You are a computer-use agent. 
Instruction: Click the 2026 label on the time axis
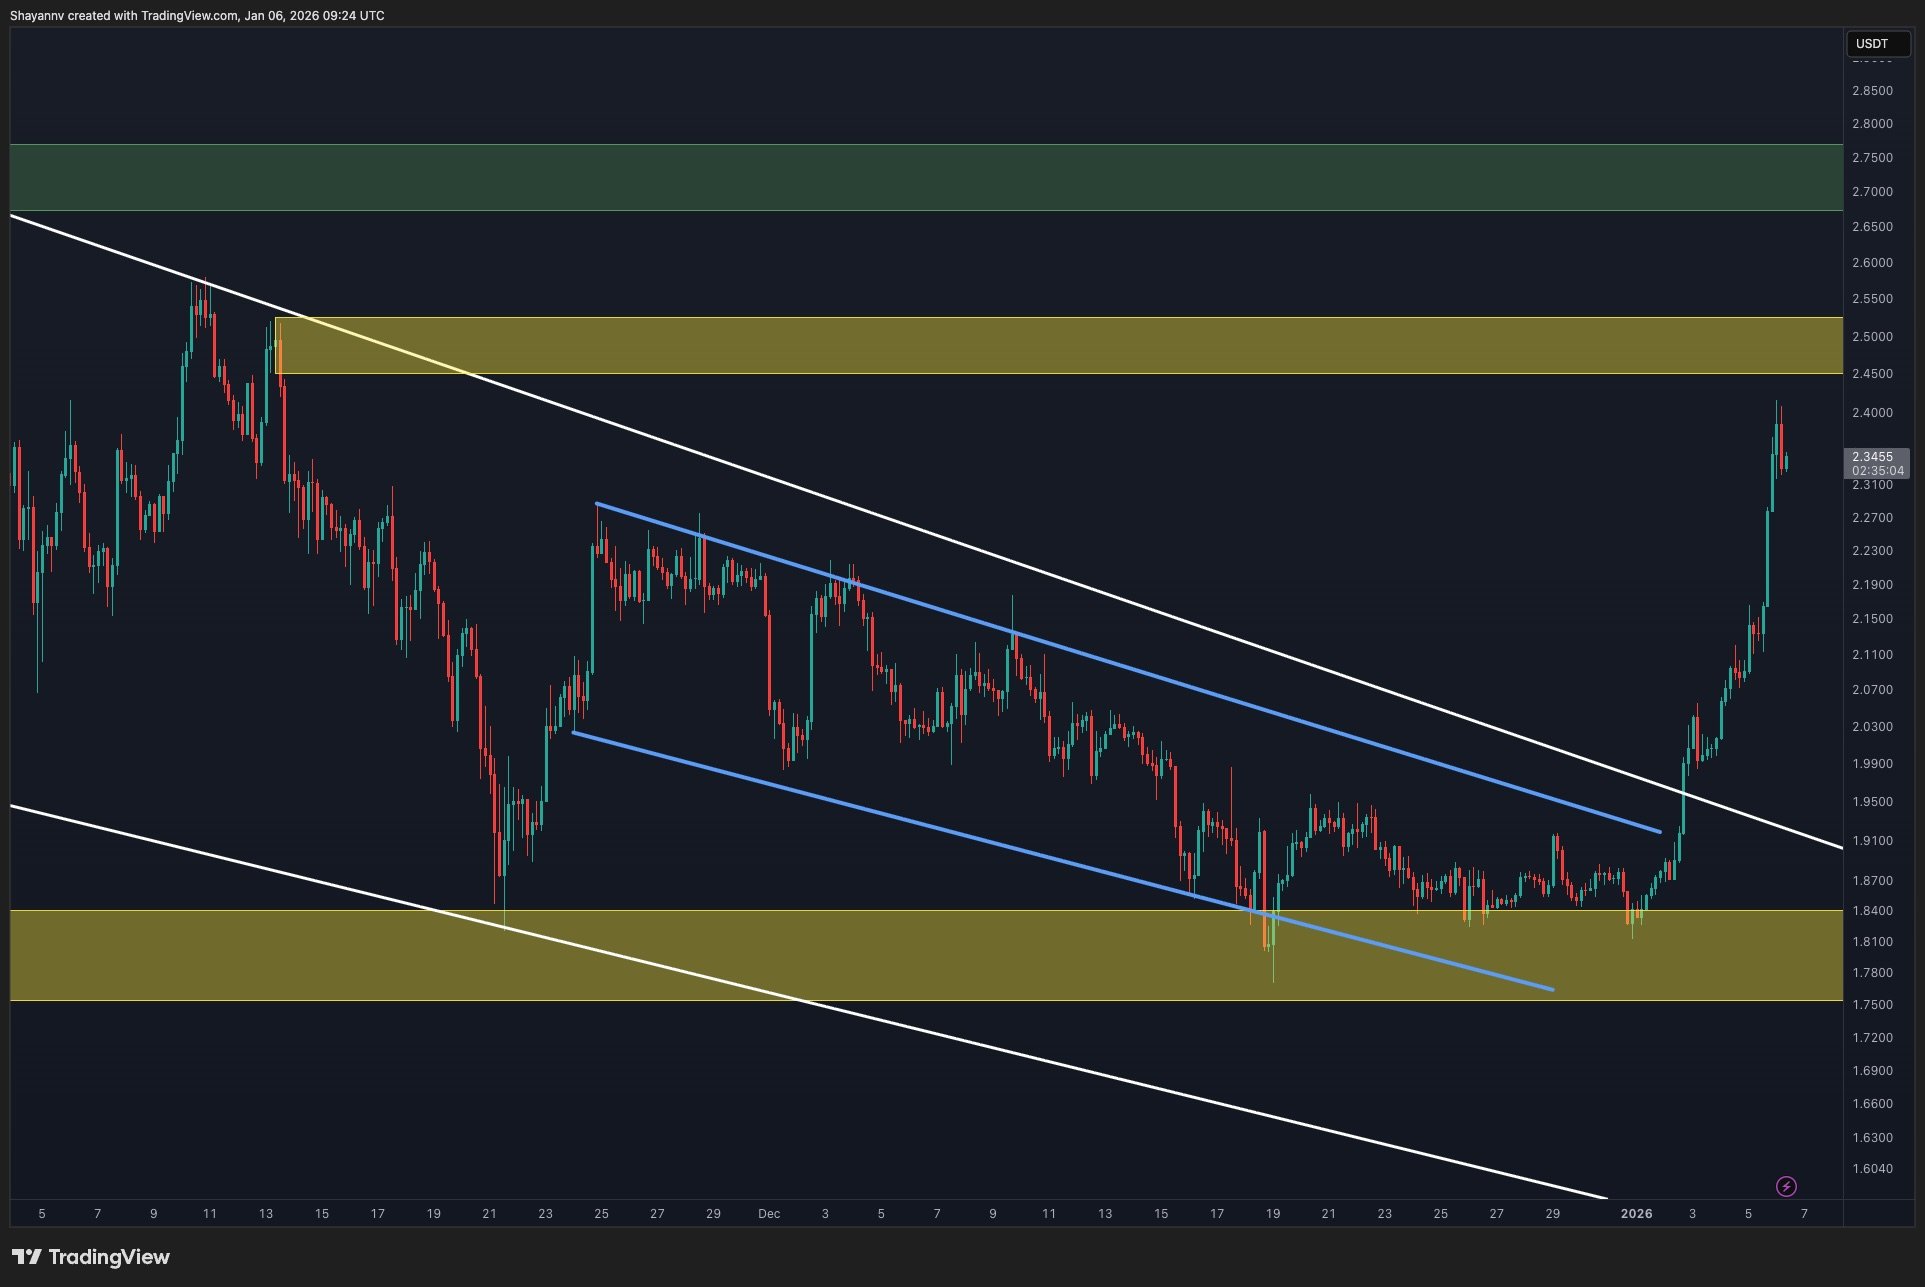click(x=1637, y=1213)
